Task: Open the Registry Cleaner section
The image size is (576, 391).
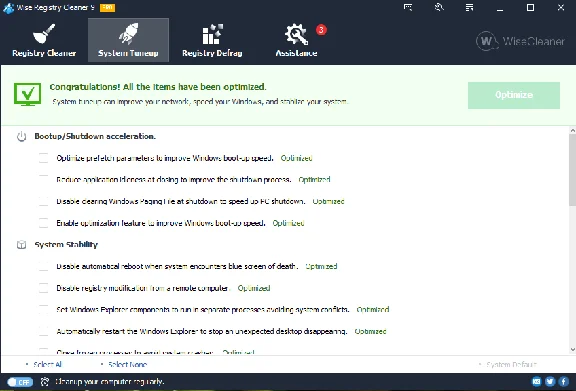Action: tap(44, 40)
